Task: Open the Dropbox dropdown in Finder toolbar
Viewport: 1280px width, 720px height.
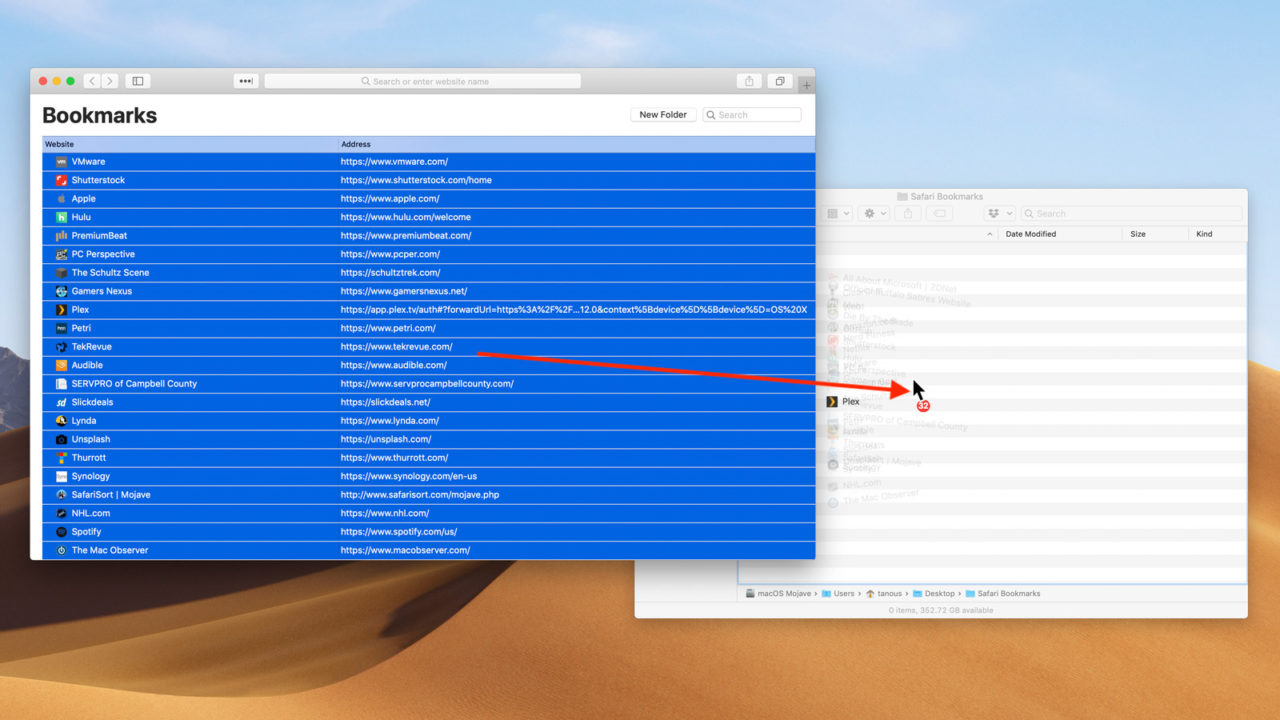Action: [998, 213]
